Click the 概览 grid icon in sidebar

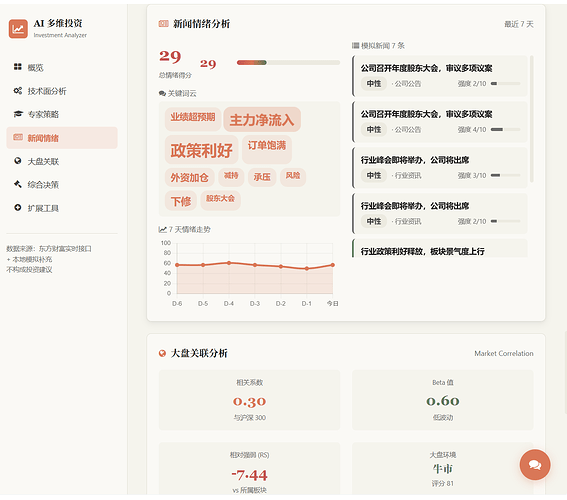click(18, 67)
